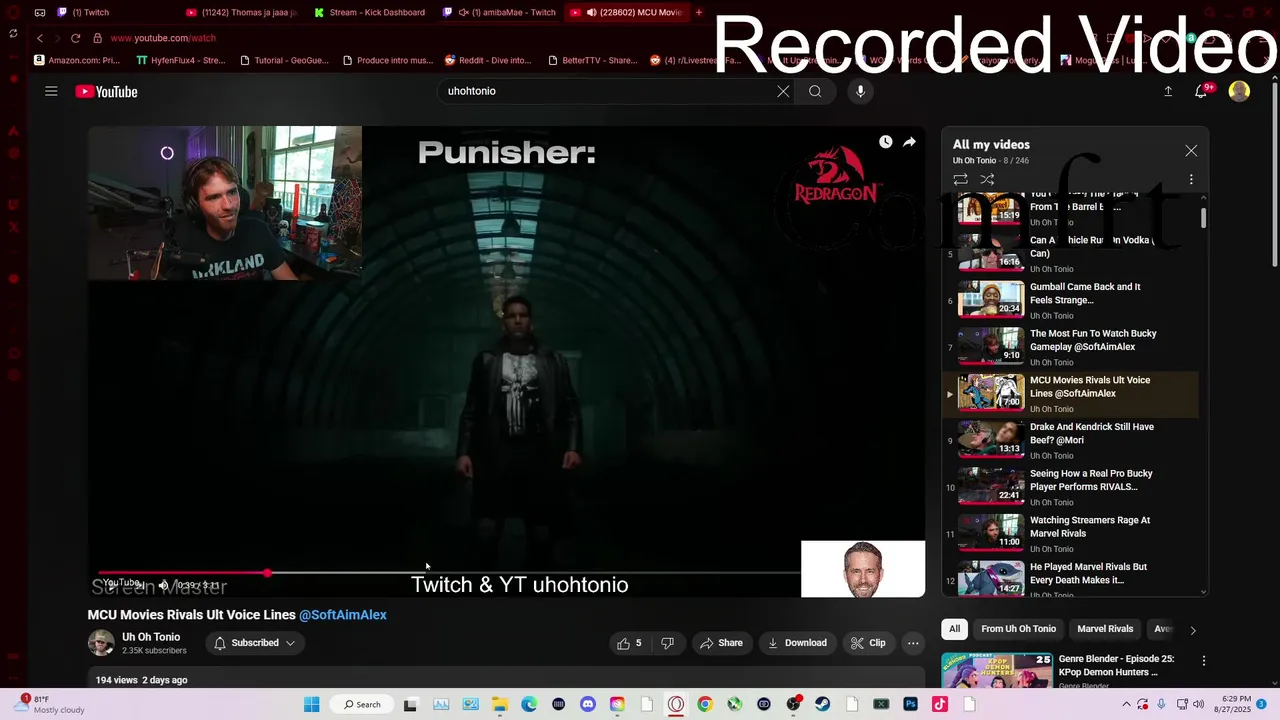Toggle loop playlist in All my videos
Screen dimensions: 1280x720
coord(960,179)
